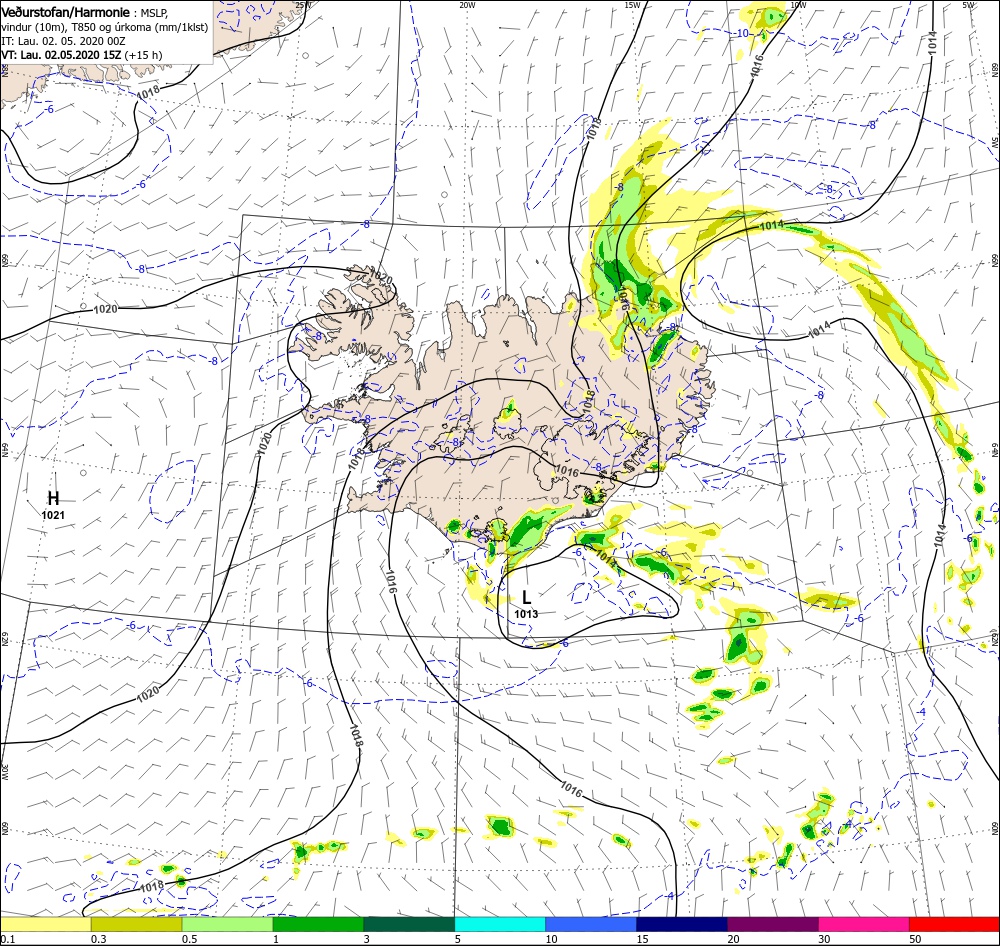Pick the yellow 0.1 precipitation legend swatch
The height and width of the screenshot is (946, 1000).
click(46, 924)
